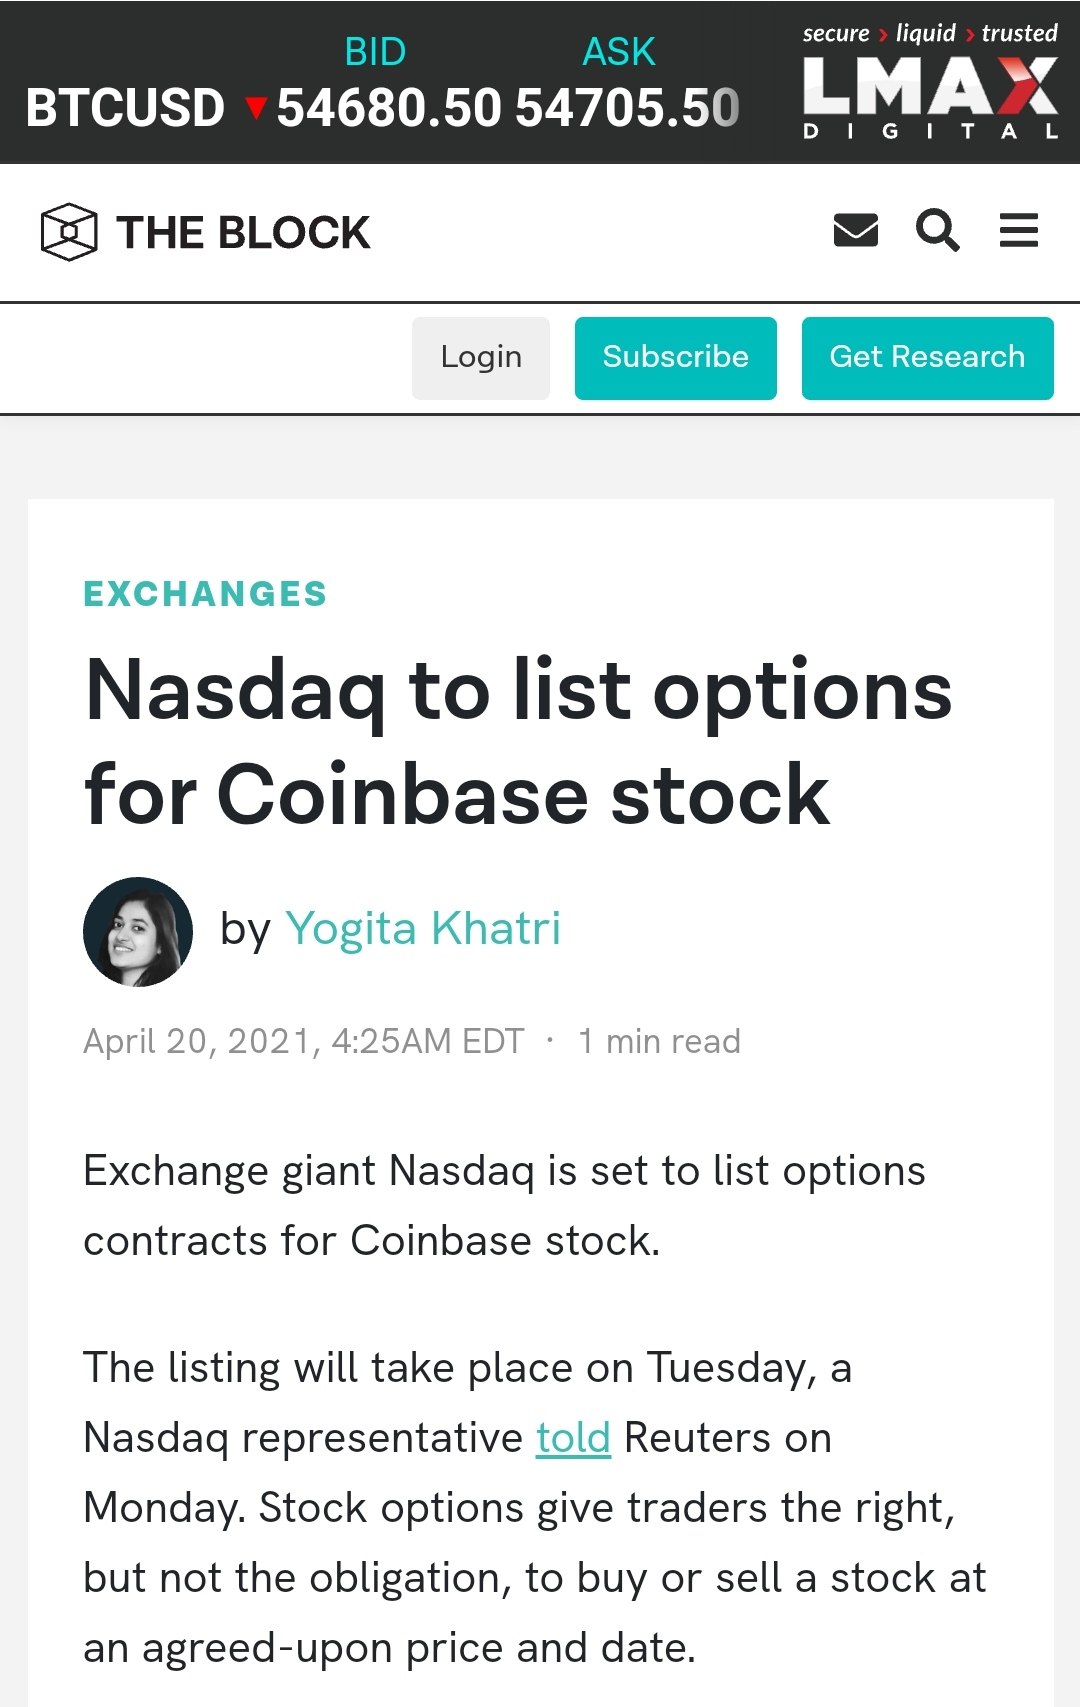Image resolution: width=1080 pixels, height=1707 pixels.
Task: Click the red down-arrow price indicator
Action: point(256,108)
